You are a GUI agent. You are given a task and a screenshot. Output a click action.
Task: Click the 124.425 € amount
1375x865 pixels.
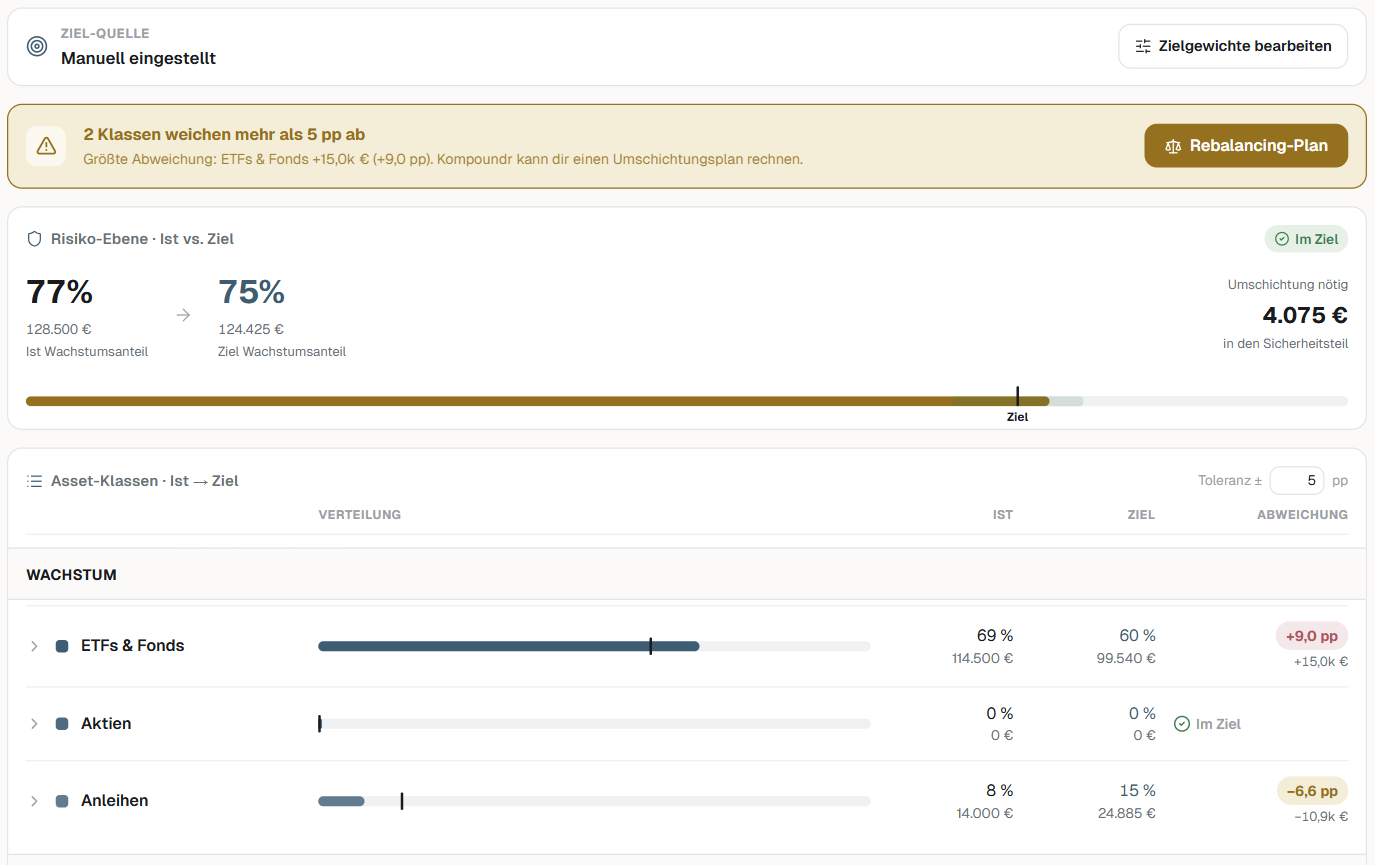pyautogui.click(x=251, y=329)
